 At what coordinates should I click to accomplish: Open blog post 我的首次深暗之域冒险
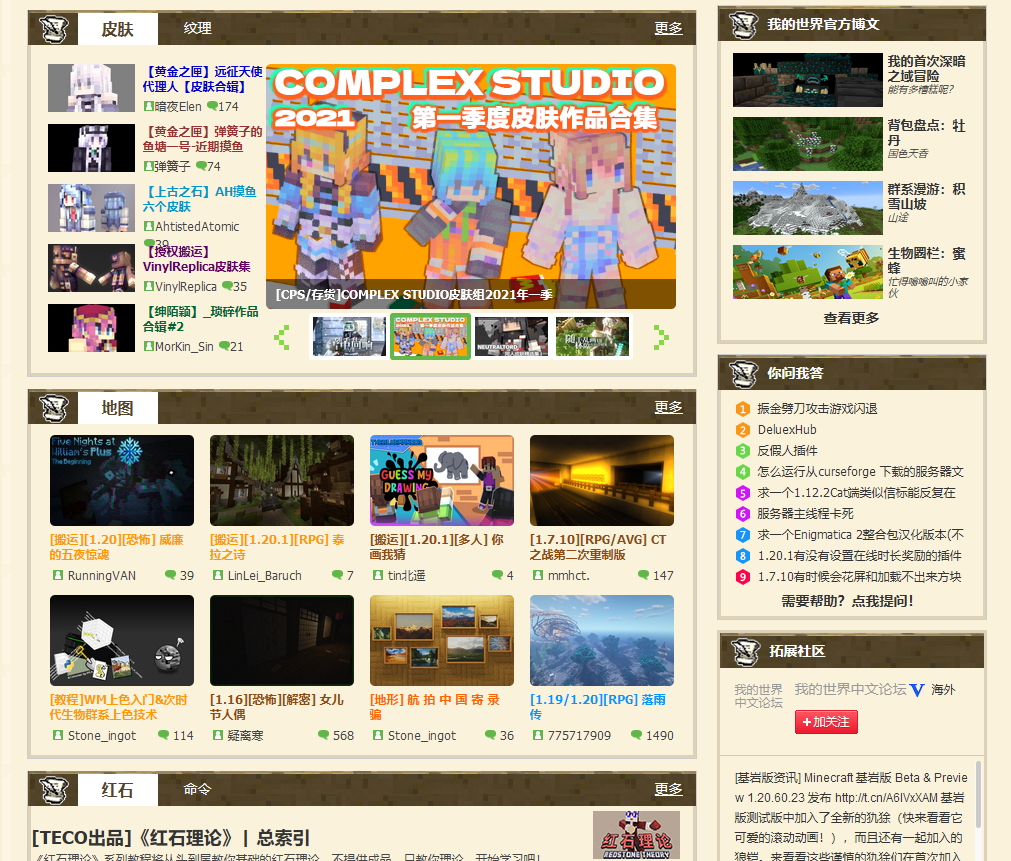[x=926, y=68]
